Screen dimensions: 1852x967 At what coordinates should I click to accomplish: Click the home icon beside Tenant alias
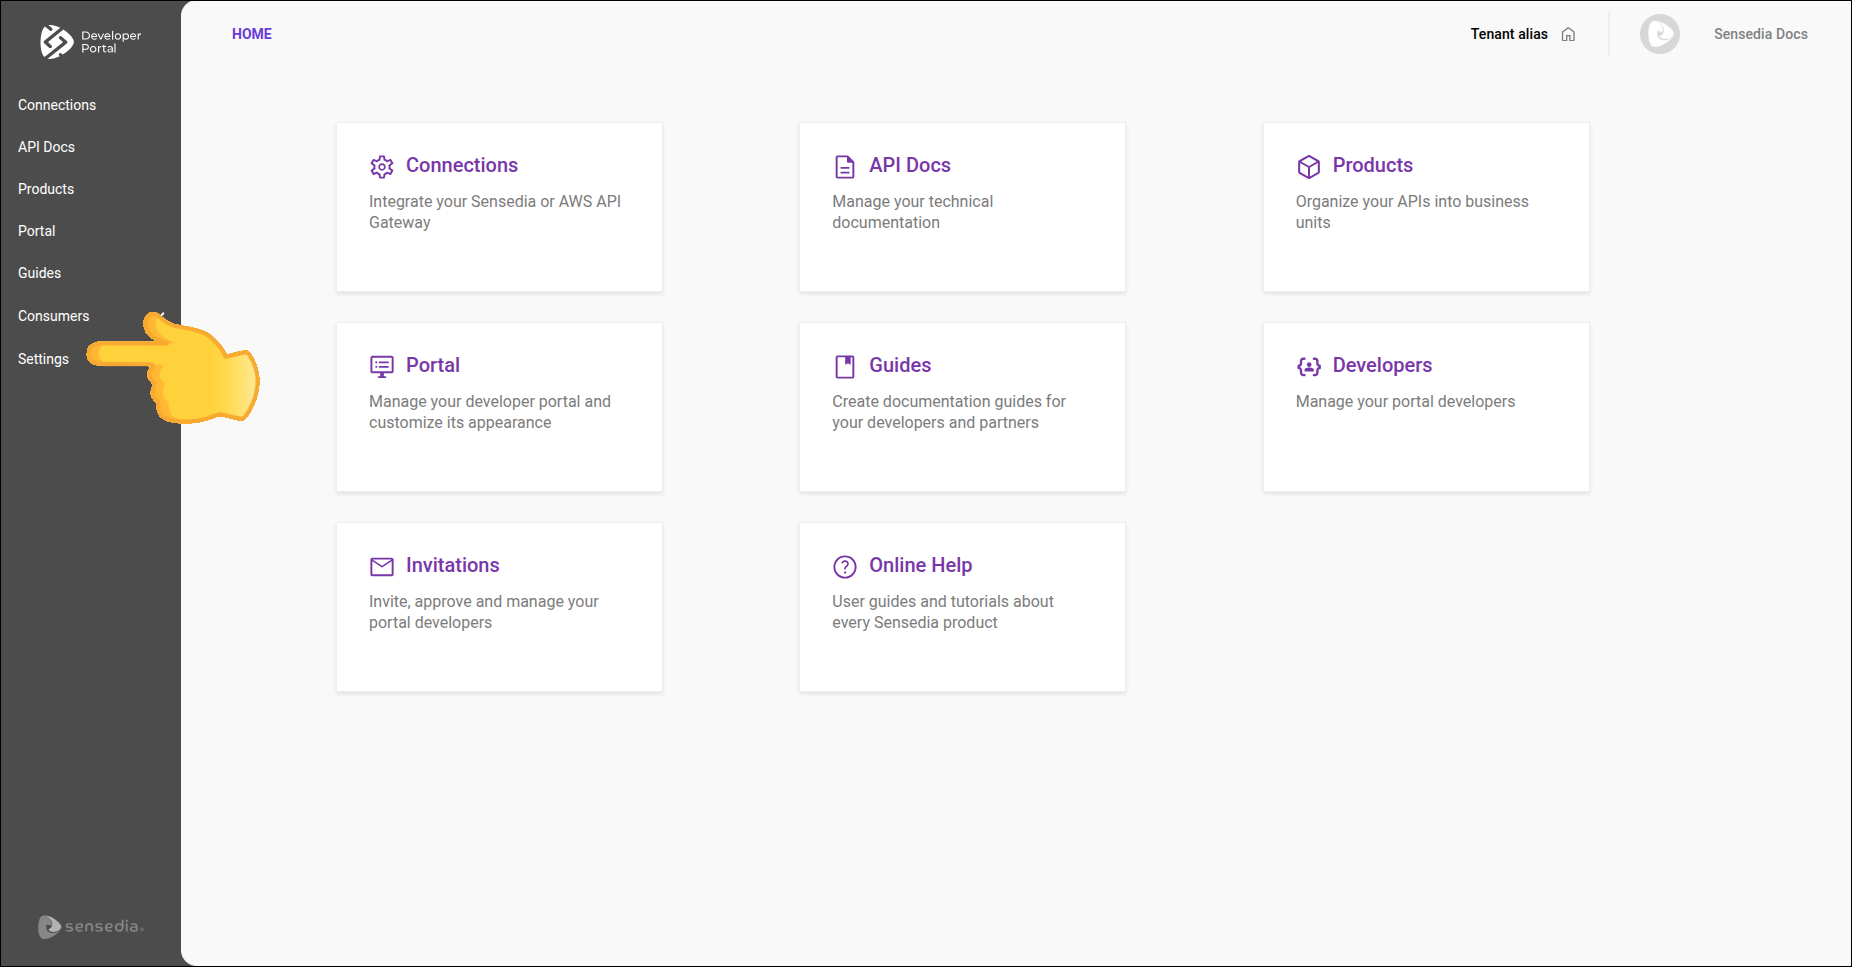coord(1568,35)
